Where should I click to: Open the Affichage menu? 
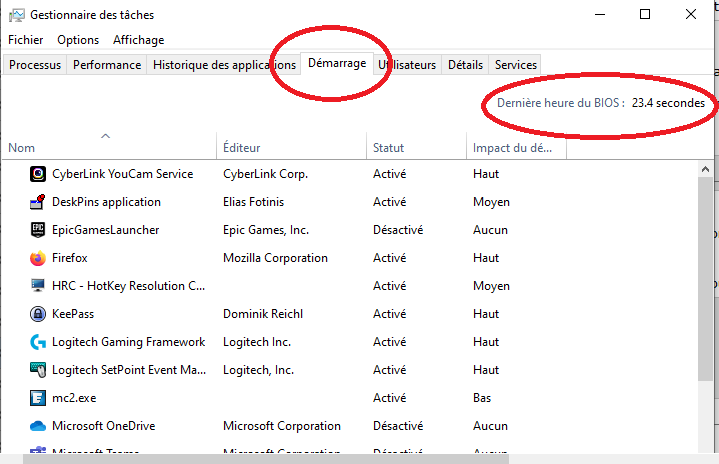pyautogui.click(x=138, y=40)
